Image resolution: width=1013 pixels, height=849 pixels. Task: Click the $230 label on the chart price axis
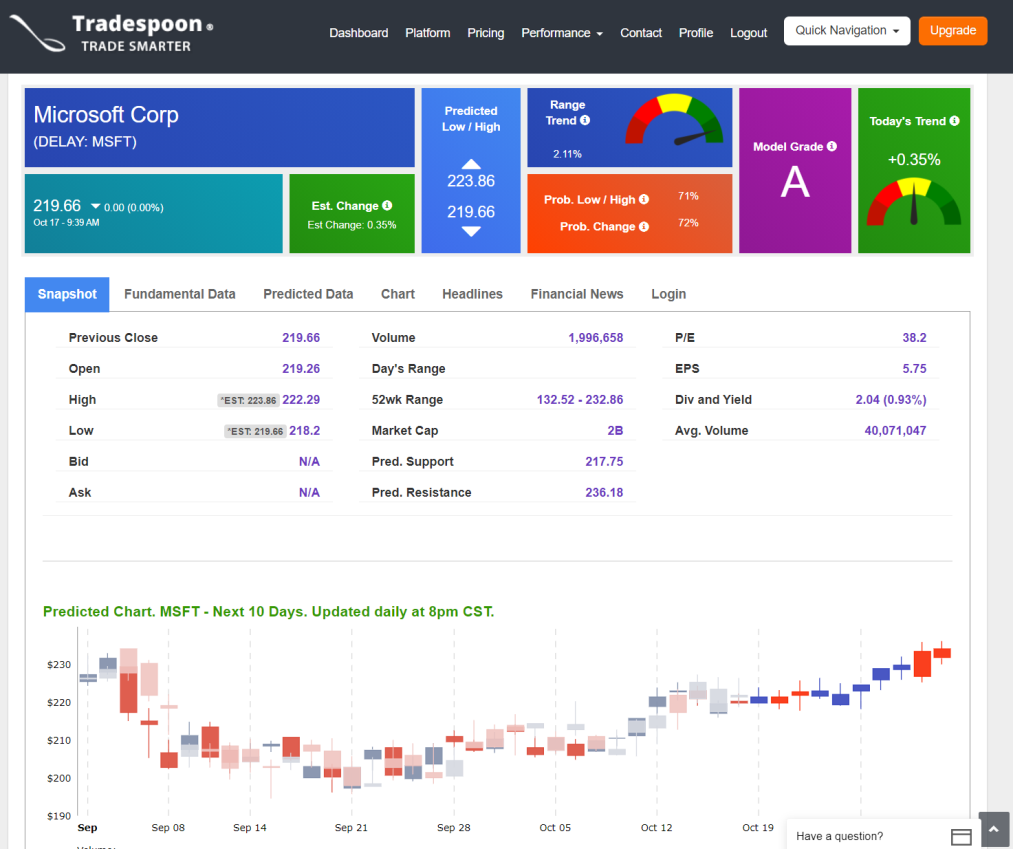pyautogui.click(x=59, y=665)
